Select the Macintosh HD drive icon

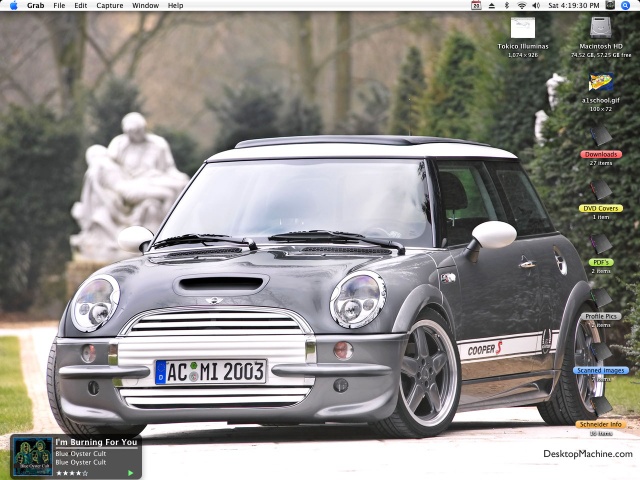(x=601, y=28)
